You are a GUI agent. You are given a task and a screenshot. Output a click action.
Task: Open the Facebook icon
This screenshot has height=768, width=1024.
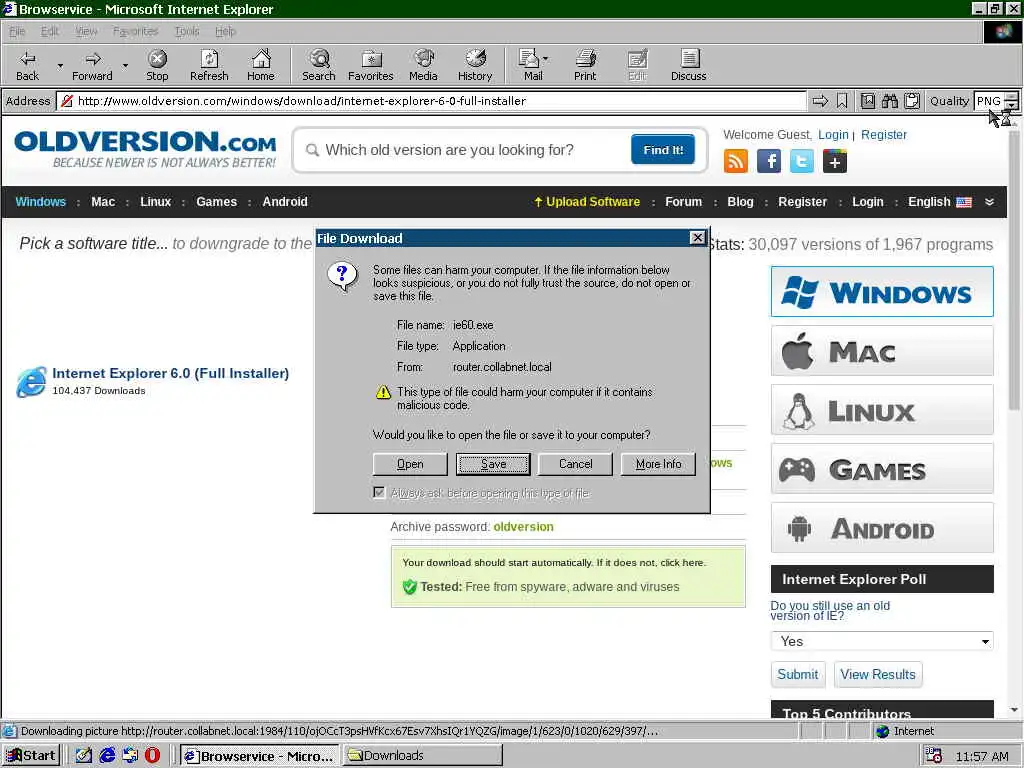point(769,161)
